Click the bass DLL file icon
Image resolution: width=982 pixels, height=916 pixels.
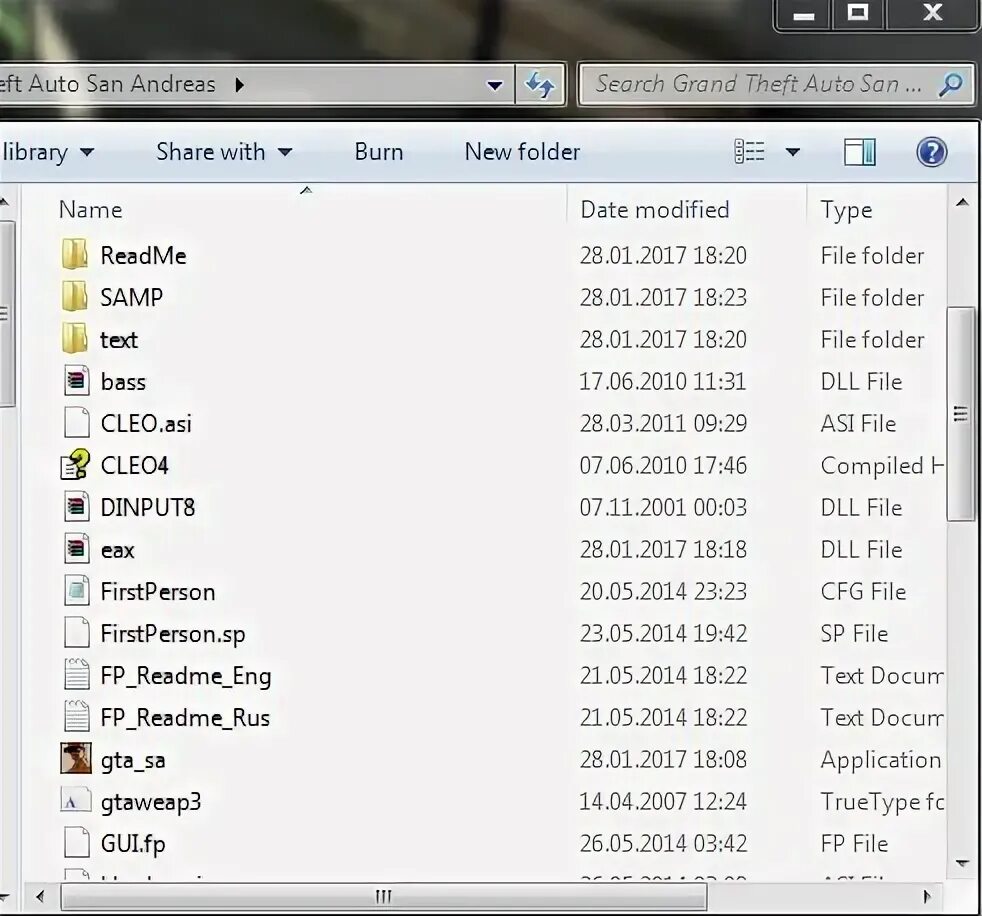[x=76, y=381]
